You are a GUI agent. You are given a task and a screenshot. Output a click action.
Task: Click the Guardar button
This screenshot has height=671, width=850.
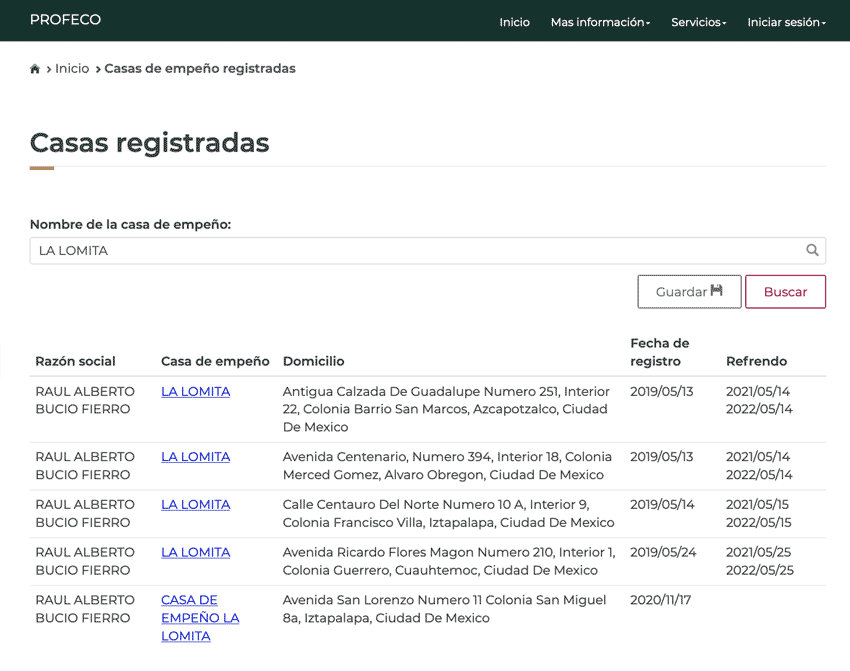coord(689,292)
